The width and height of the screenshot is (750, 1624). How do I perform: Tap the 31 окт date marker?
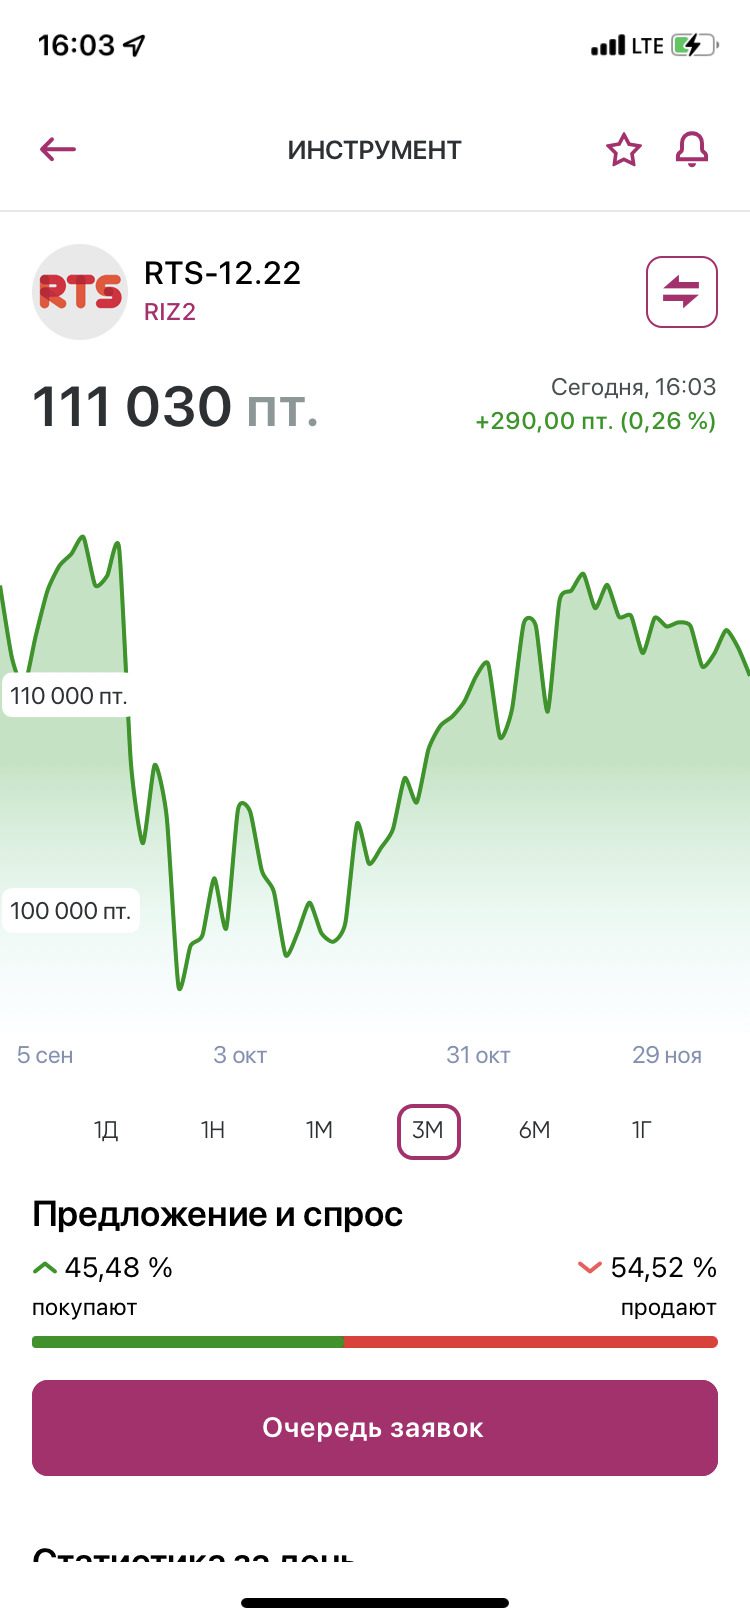pos(478,1055)
